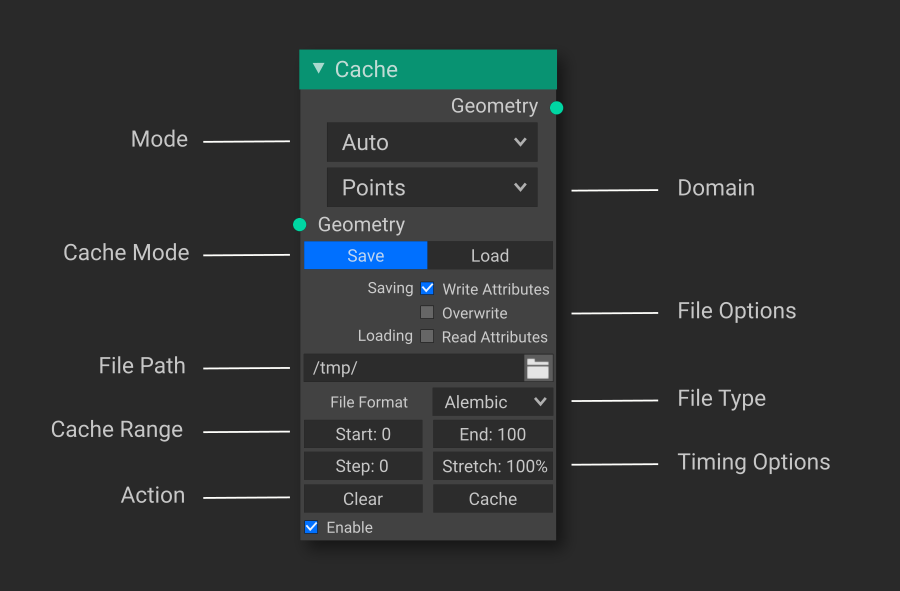This screenshot has width=900, height=591.
Task: Click the Start: 0 frame field
Action: click(363, 434)
